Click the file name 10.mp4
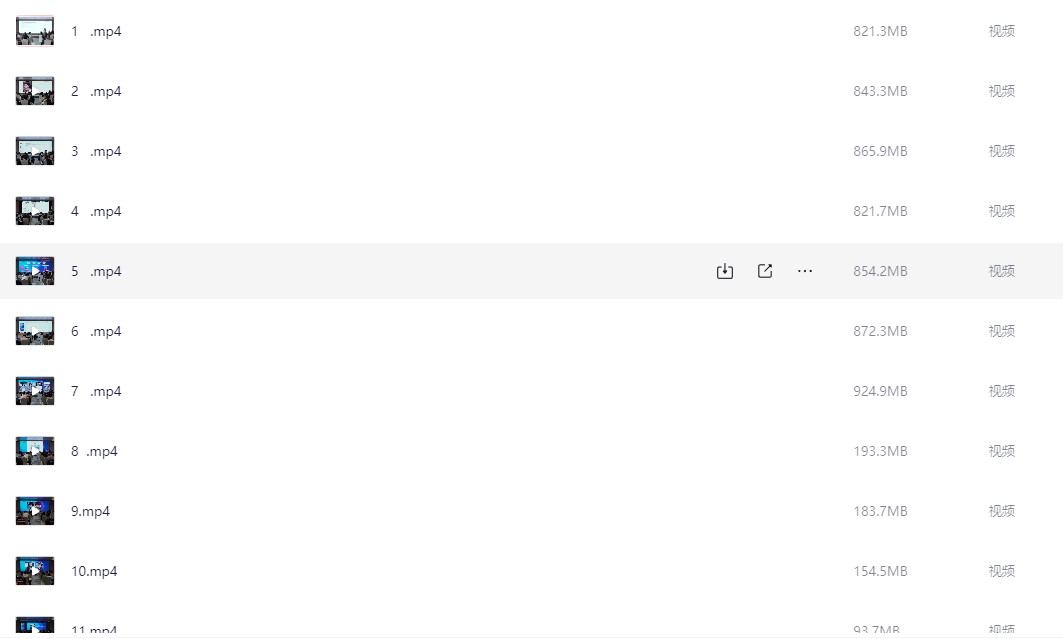The width and height of the screenshot is (1063, 639). coord(94,571)
